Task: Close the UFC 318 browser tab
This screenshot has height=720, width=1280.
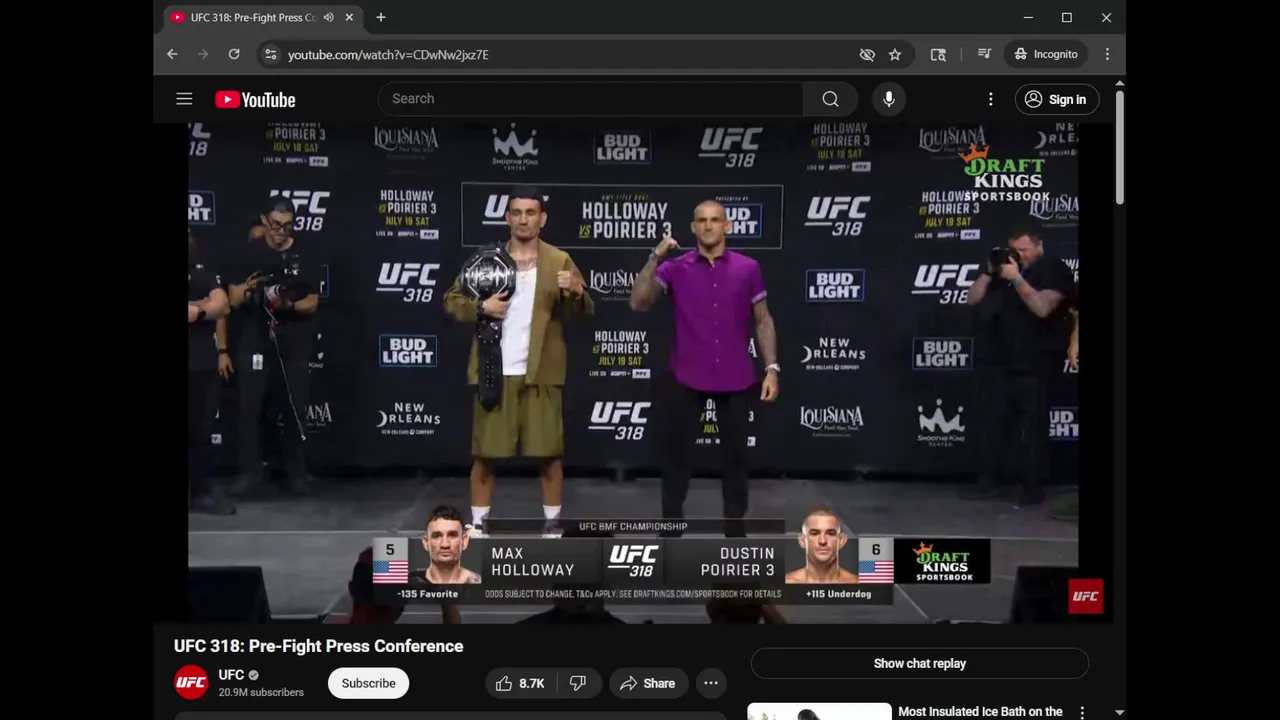Action: point(349,17)
